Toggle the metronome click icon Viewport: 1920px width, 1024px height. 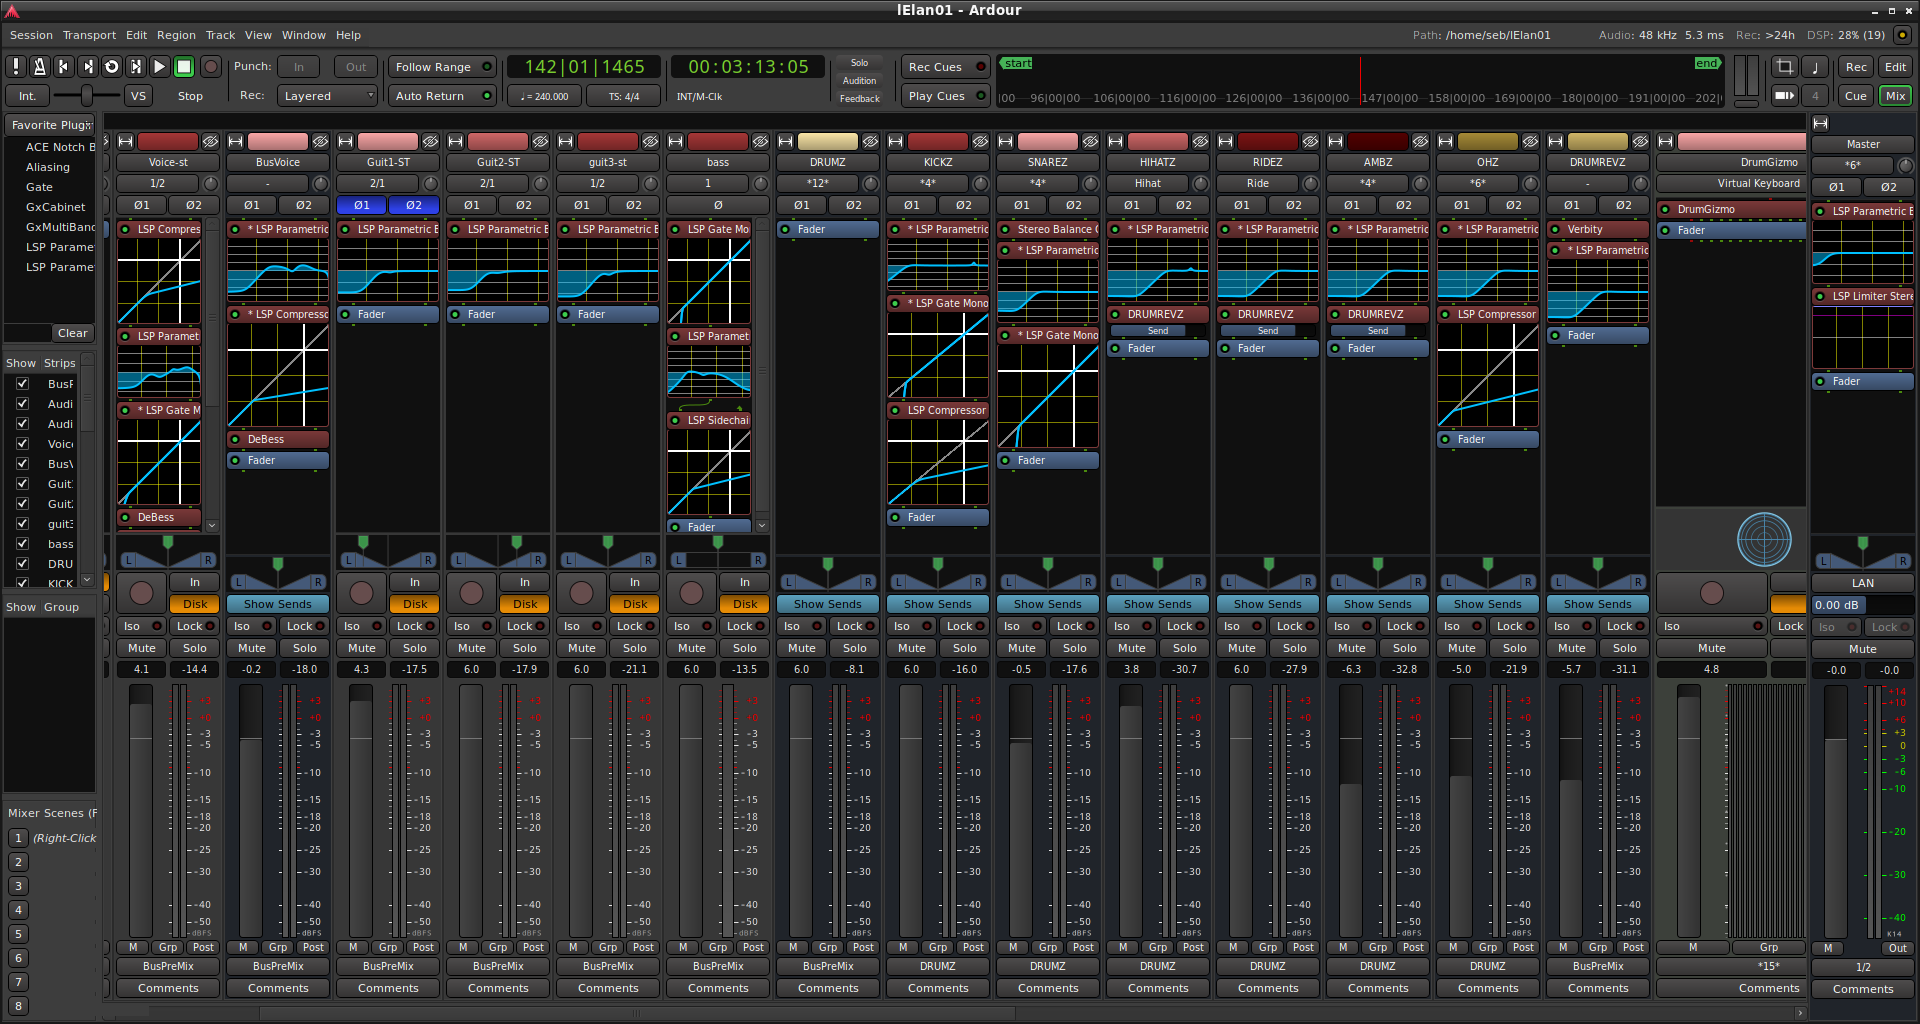[40, 67]
